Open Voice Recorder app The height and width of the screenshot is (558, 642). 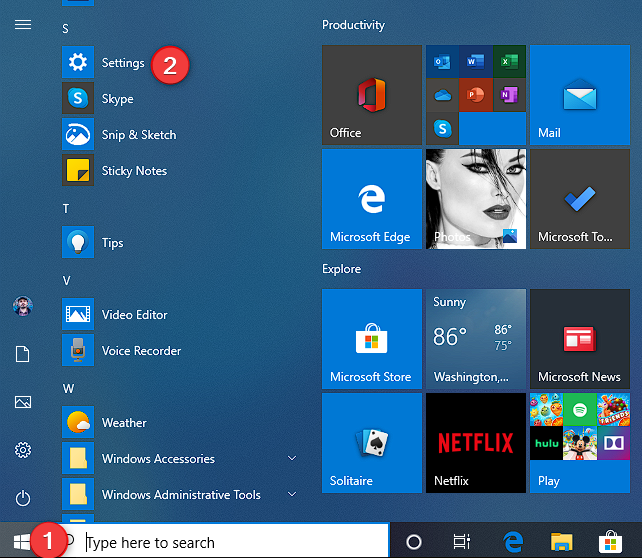141,351
